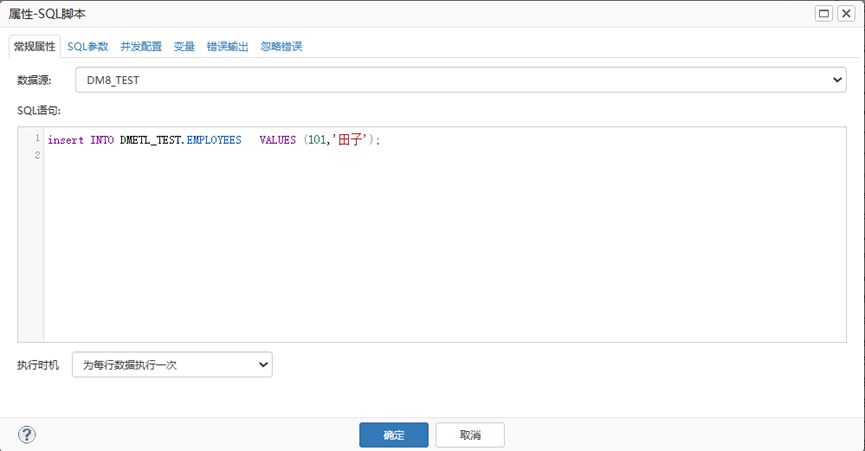Click the 'insert' keyword in line 1

pos(66,140)
